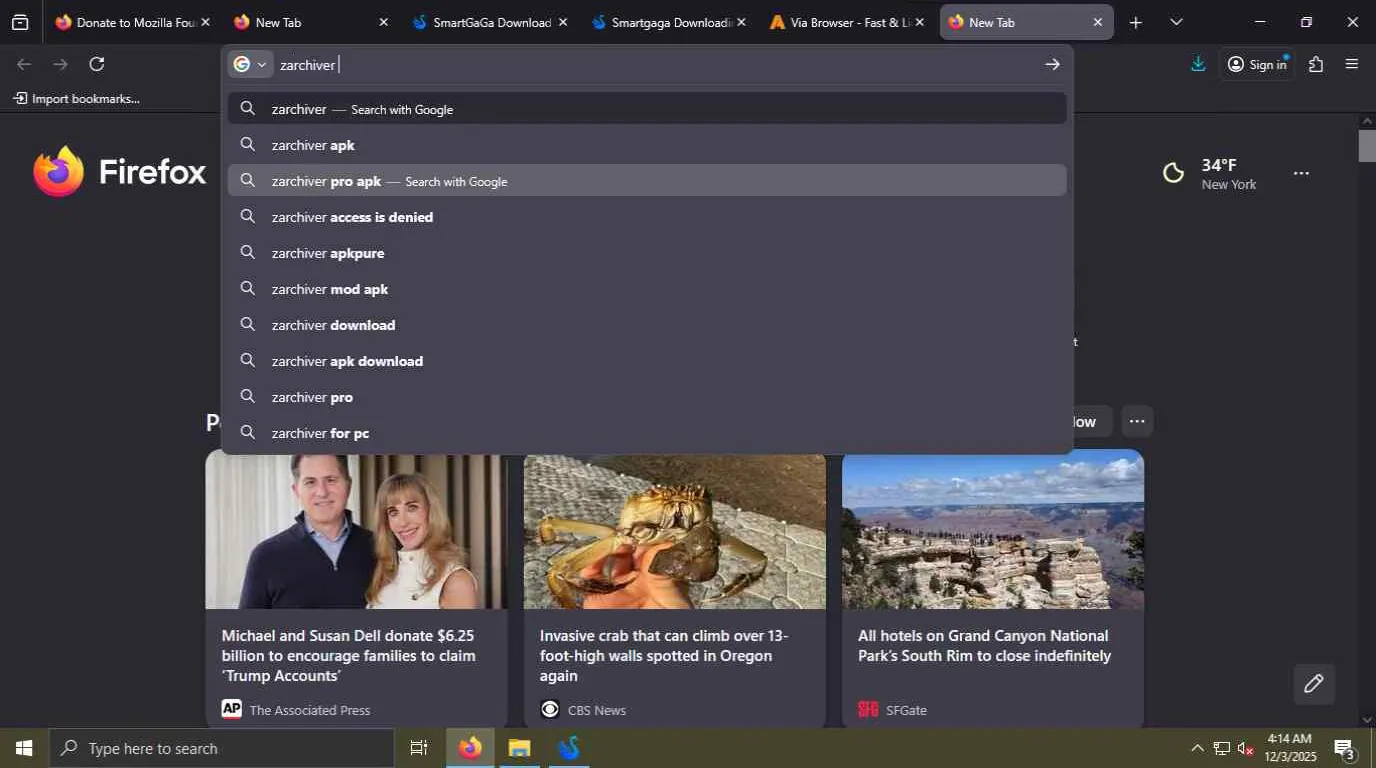Expand the List all tabs chevron
This screenshot has width=1376, height=768.
(1176, 22)
